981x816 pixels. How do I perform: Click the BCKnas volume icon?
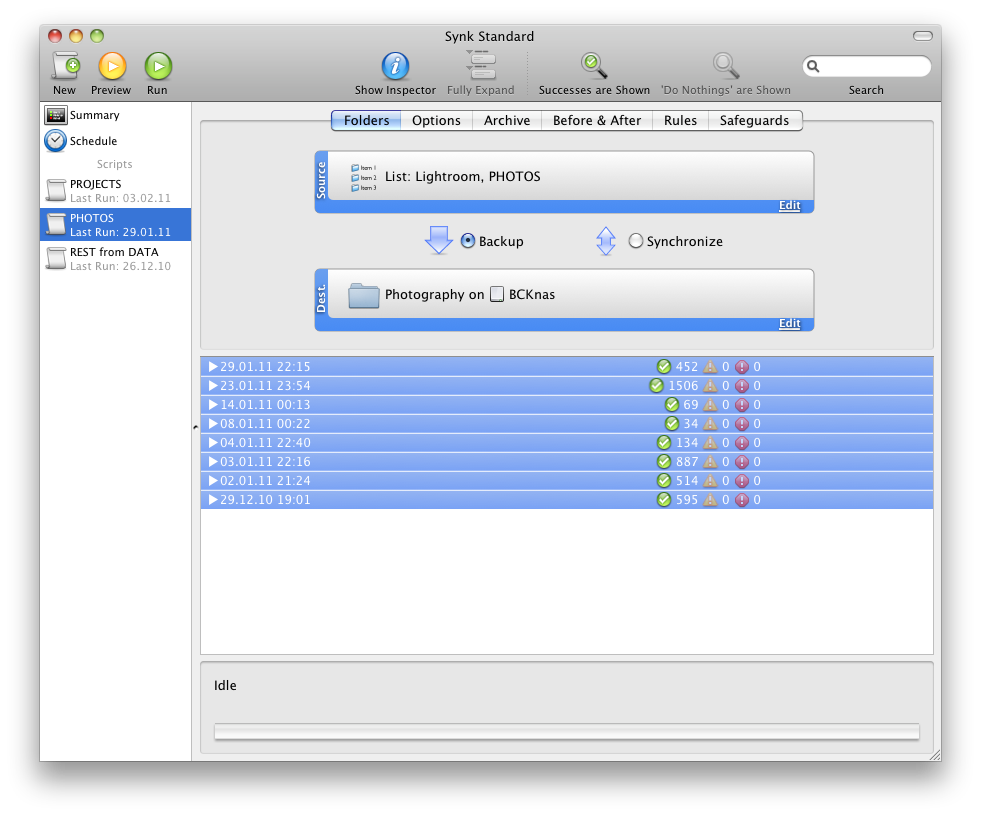tap(497, 294)
